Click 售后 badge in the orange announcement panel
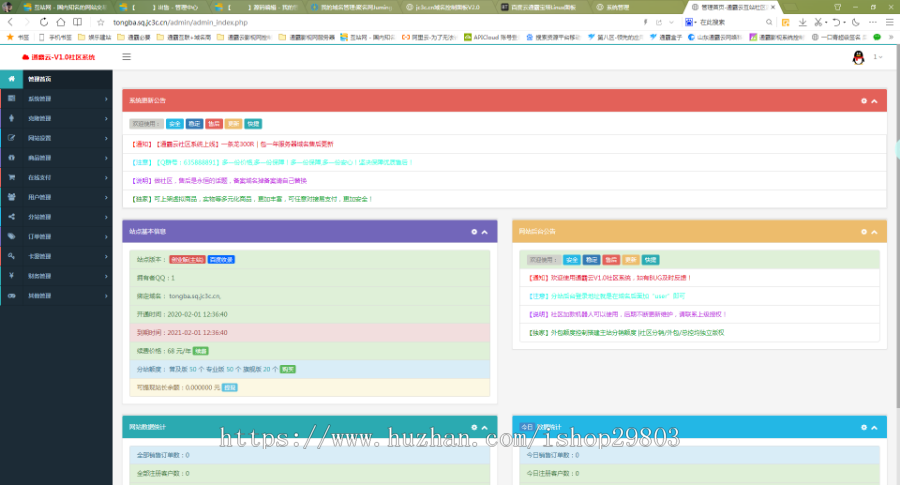Viewport: 900px width, 485px height. click(x=611, y=259)
